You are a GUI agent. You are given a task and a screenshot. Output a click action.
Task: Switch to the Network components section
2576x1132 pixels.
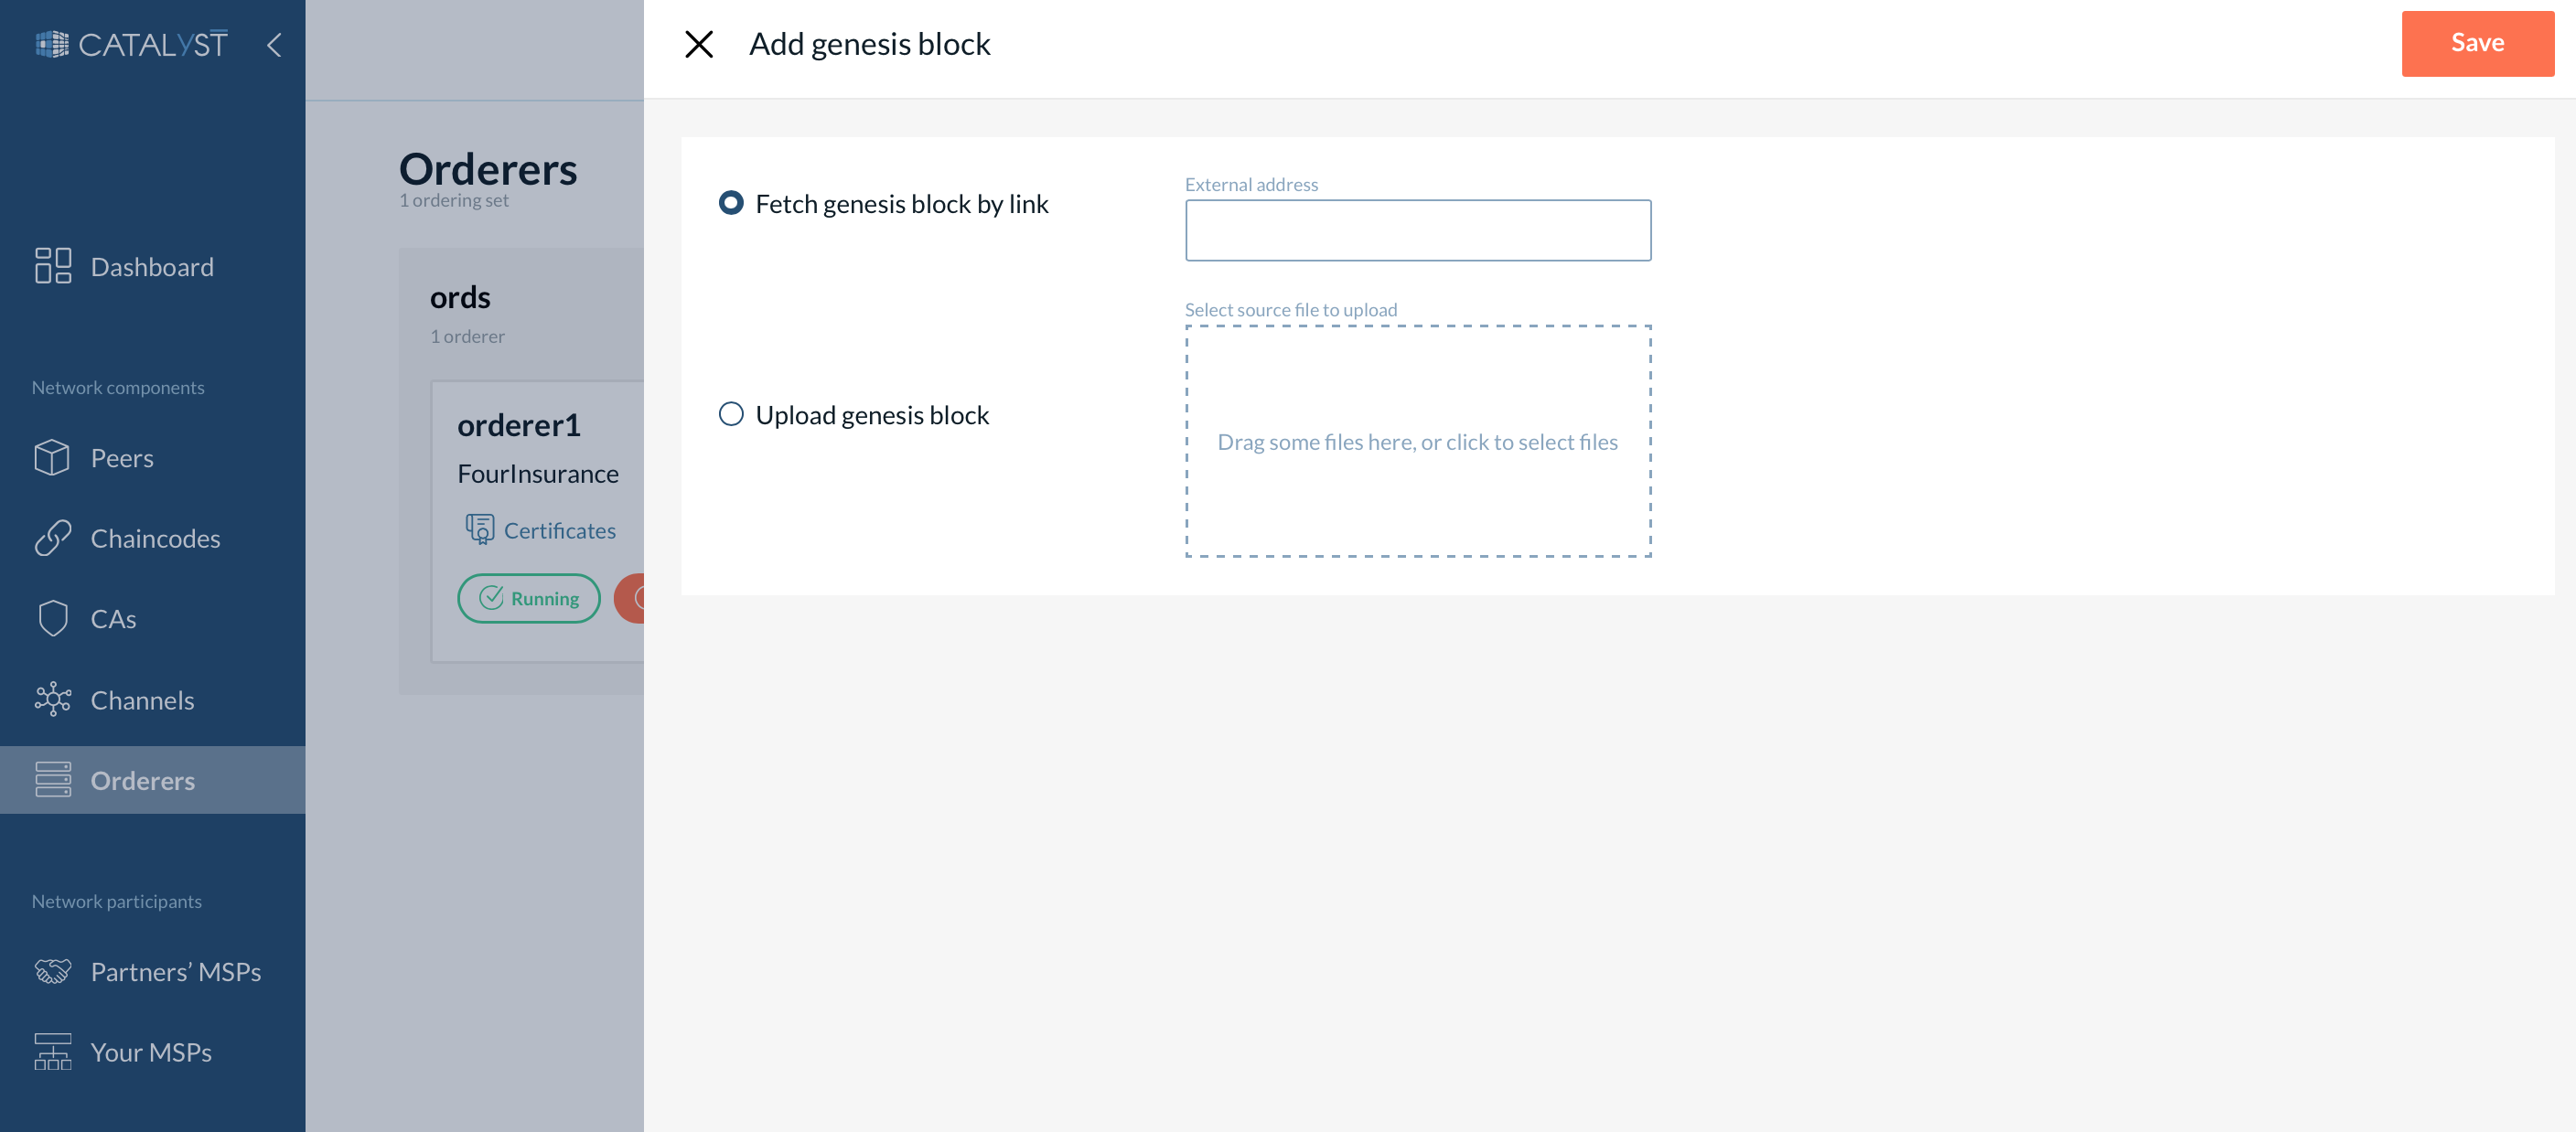tap(117, 387)
